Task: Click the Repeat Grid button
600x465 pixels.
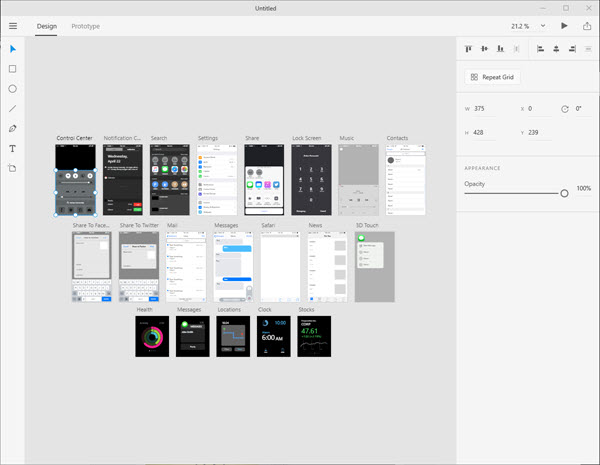Action: click(492, 77)
